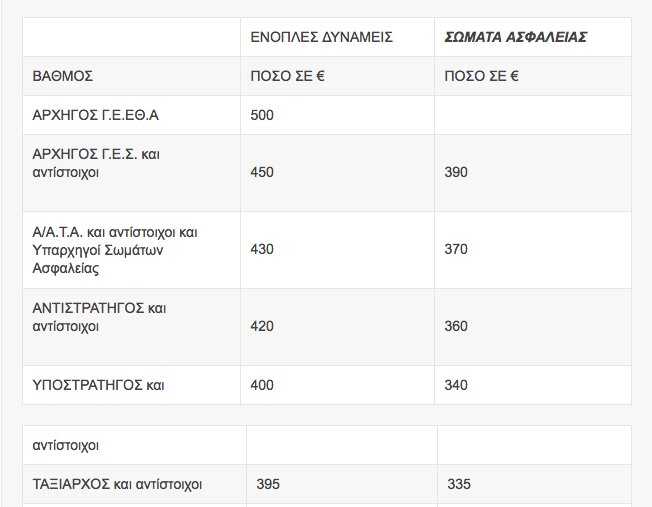Click the 360 amount cell

click(456, 327)
